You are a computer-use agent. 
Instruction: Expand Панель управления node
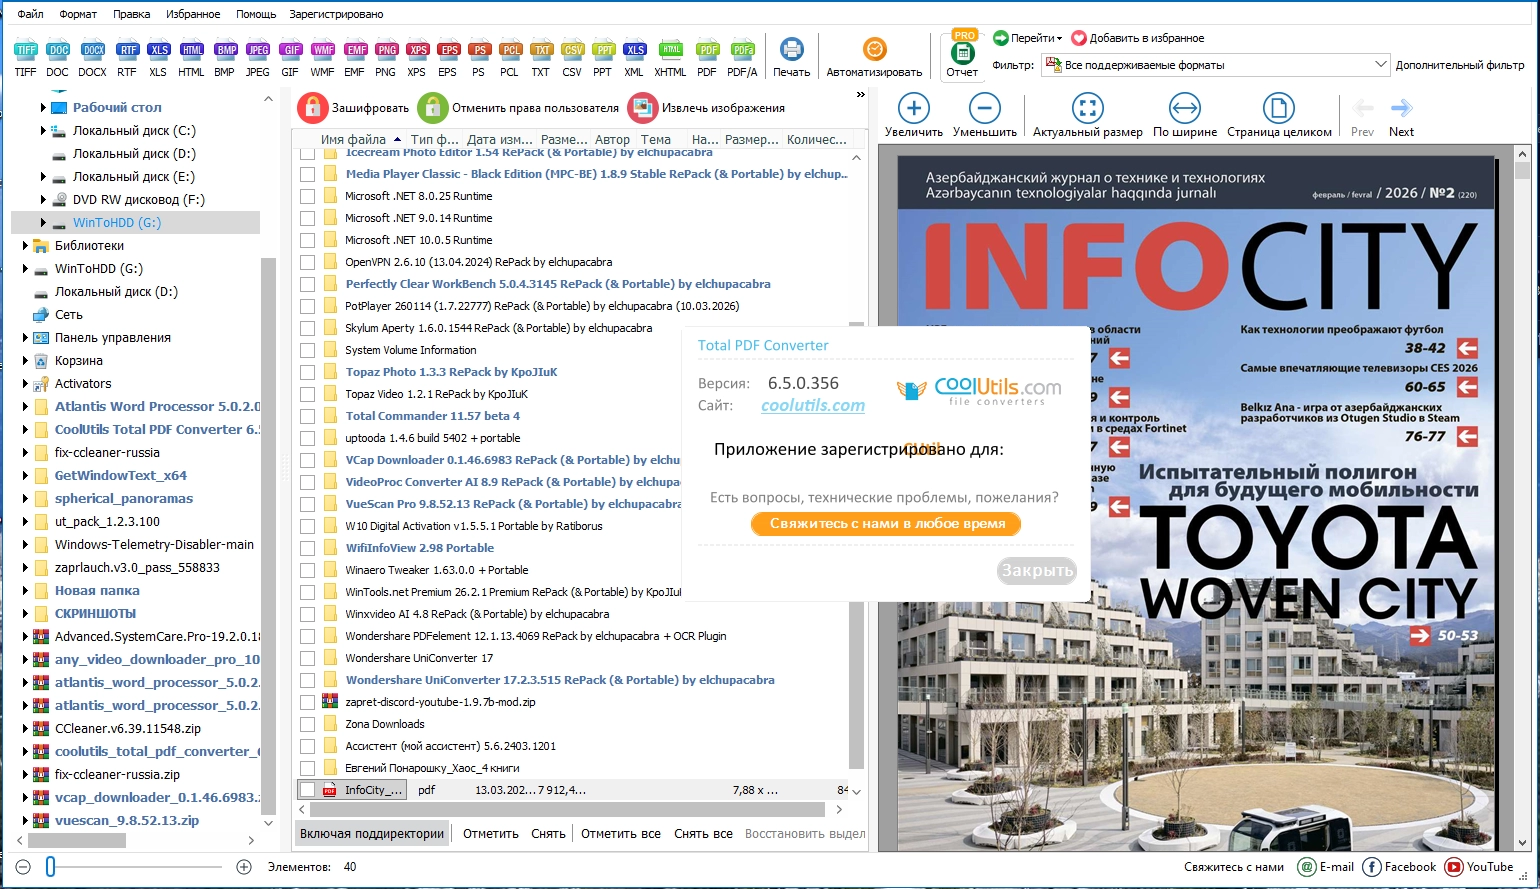[25, 337]
